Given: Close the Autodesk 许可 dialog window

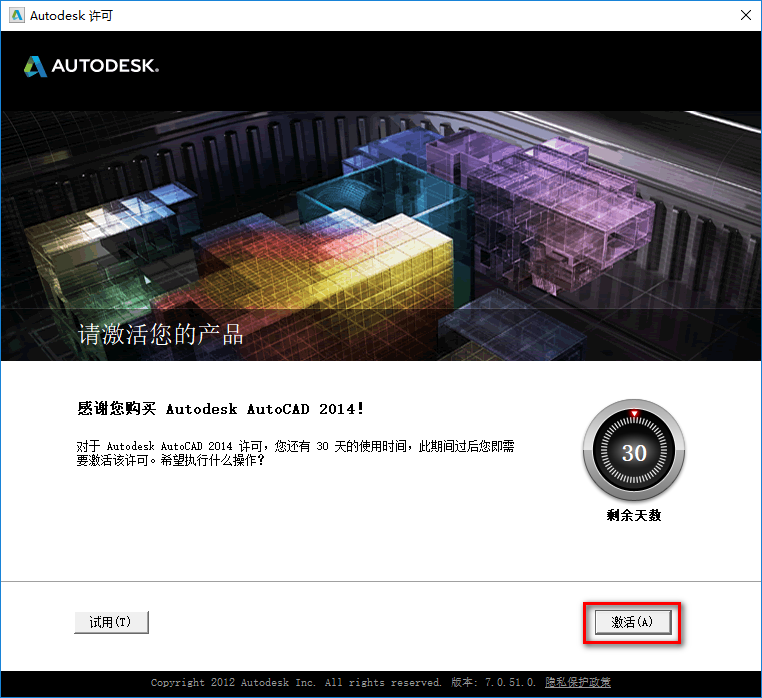Looking at the screenshot, I should coord(744,15).
